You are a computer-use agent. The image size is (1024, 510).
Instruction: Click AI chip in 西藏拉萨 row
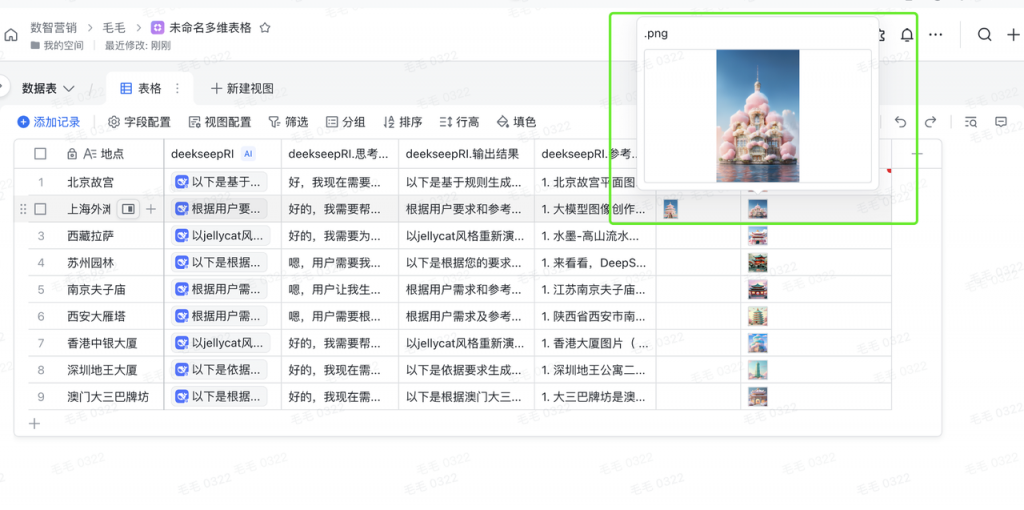click(219, 236)
